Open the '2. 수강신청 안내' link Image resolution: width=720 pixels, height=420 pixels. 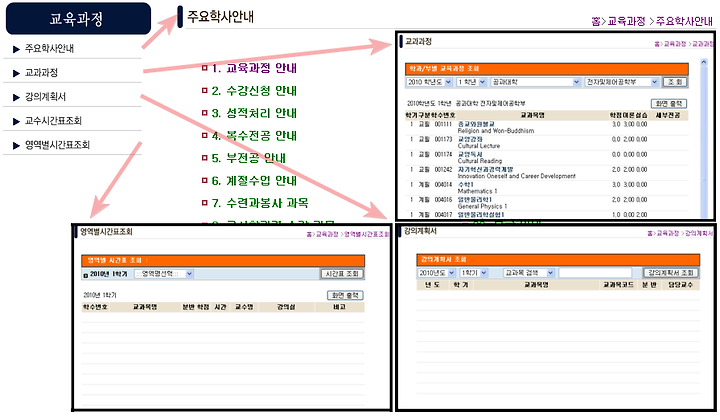(x=254, y=90)
